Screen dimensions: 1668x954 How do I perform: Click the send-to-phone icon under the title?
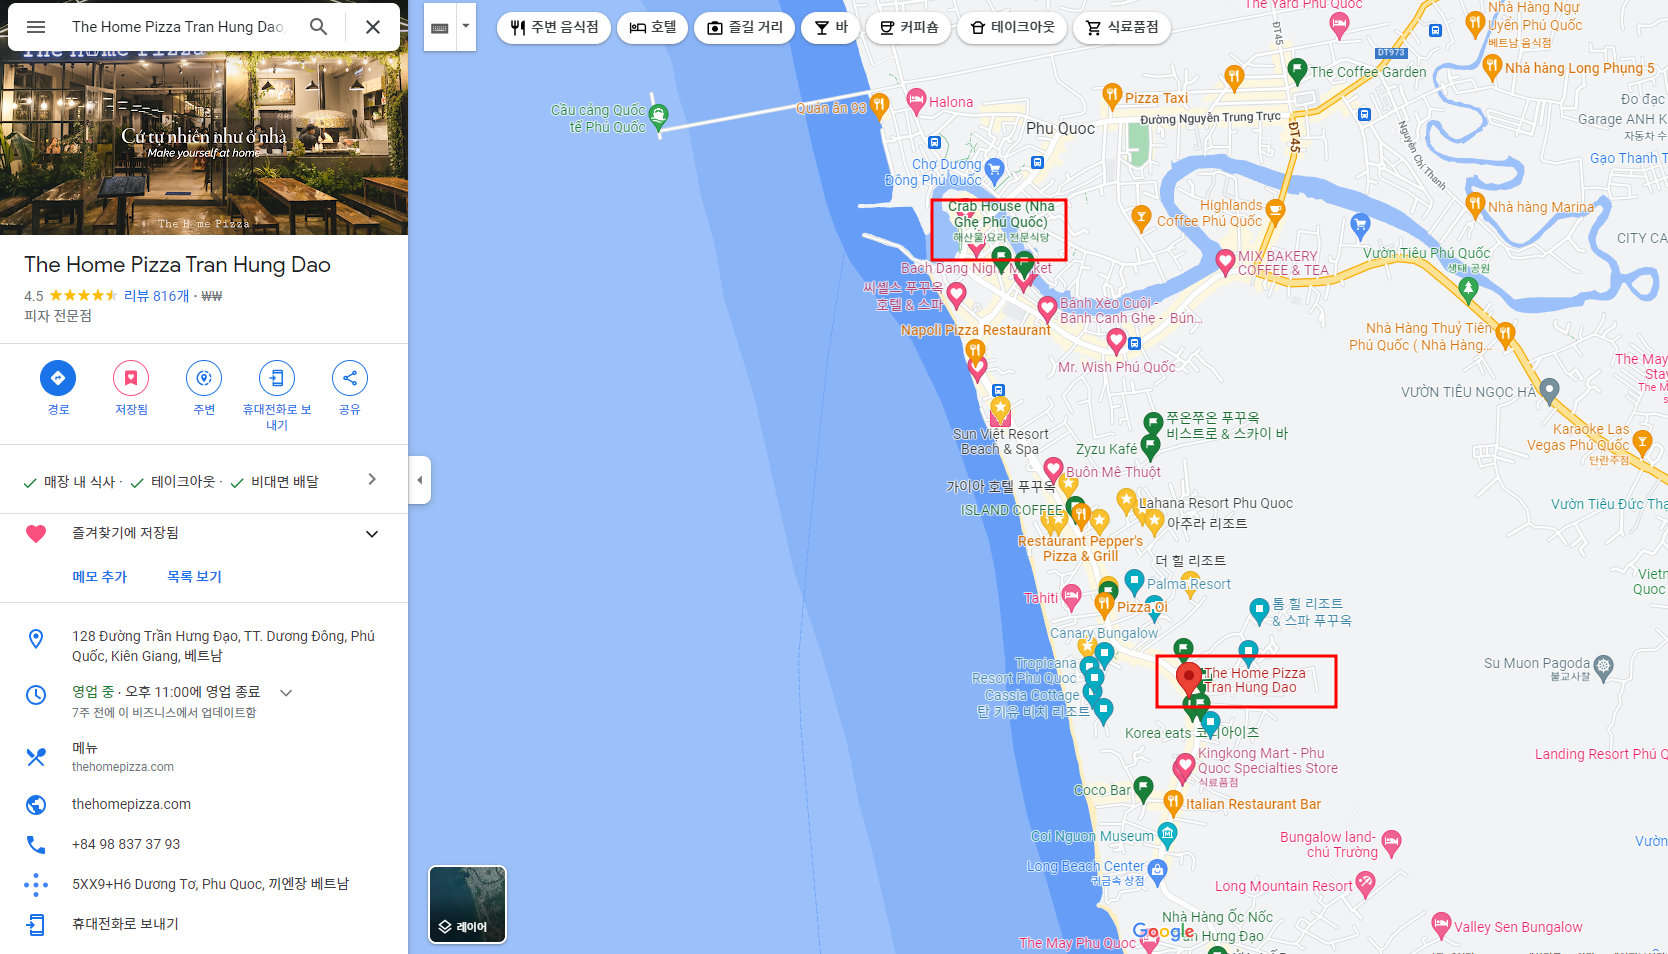click(277, 378)
